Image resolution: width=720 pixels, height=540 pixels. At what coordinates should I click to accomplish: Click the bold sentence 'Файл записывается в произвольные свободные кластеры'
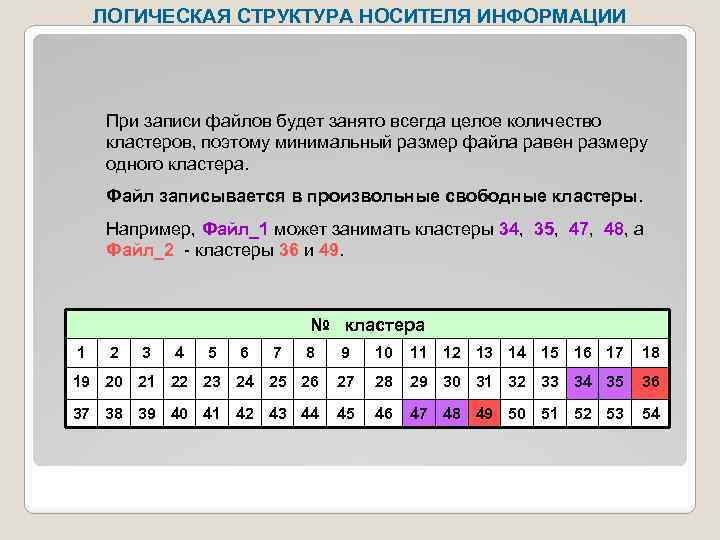coord(374,197)
